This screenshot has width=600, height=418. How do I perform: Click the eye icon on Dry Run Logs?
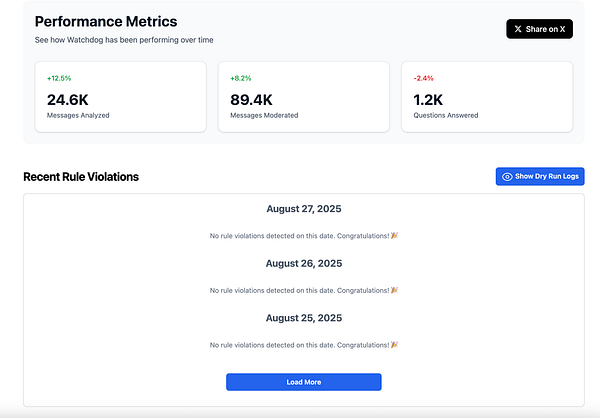(x=507, y=176)
